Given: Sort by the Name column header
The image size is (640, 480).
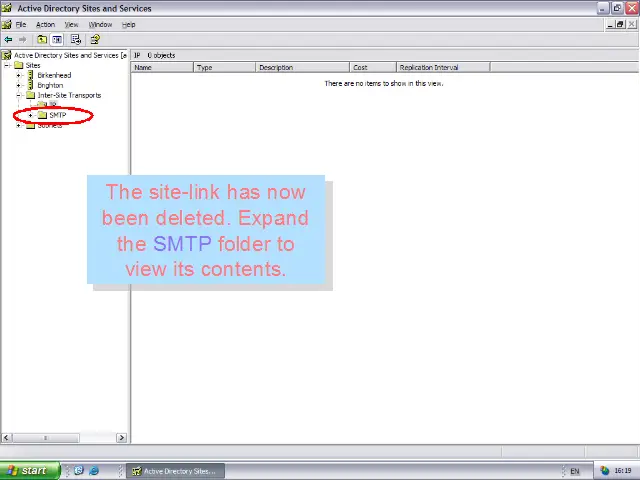Looking at the screenshot, I should (x=162, y=67).
